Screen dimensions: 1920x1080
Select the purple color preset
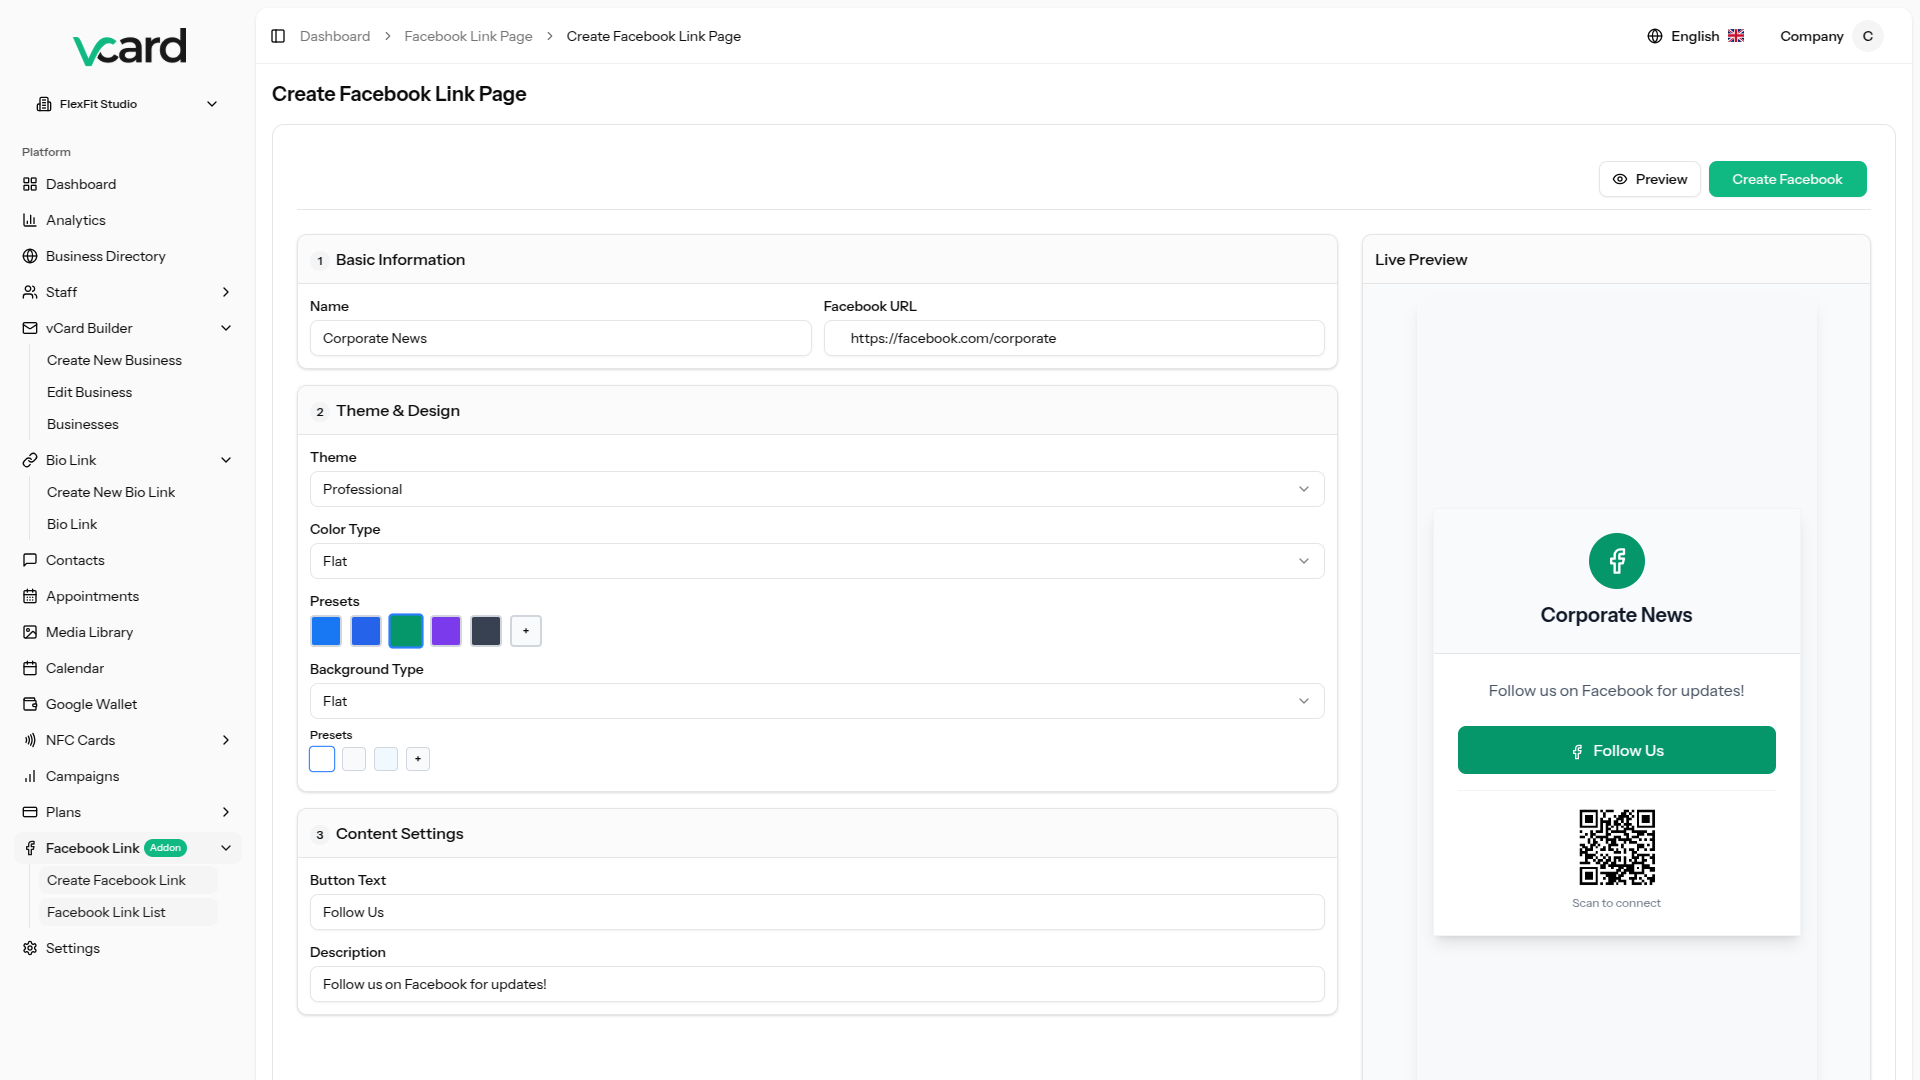click(446, 631)
